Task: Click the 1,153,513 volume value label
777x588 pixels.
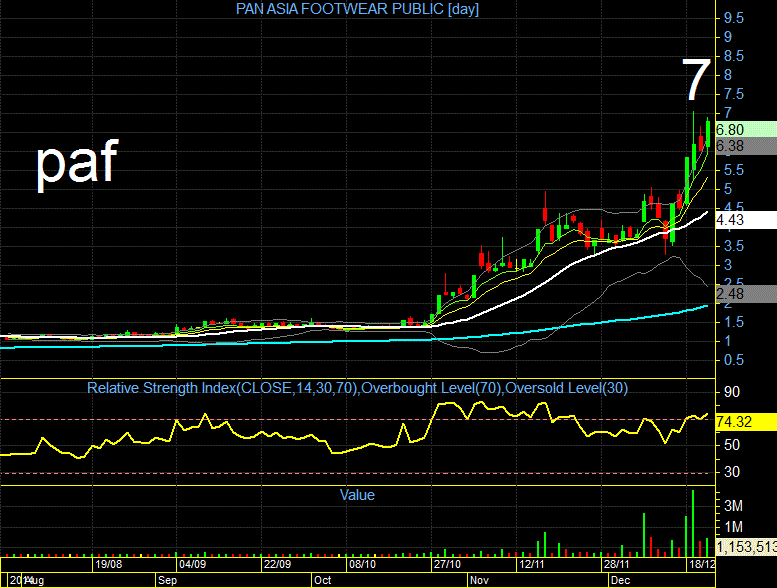Action: 746,547
